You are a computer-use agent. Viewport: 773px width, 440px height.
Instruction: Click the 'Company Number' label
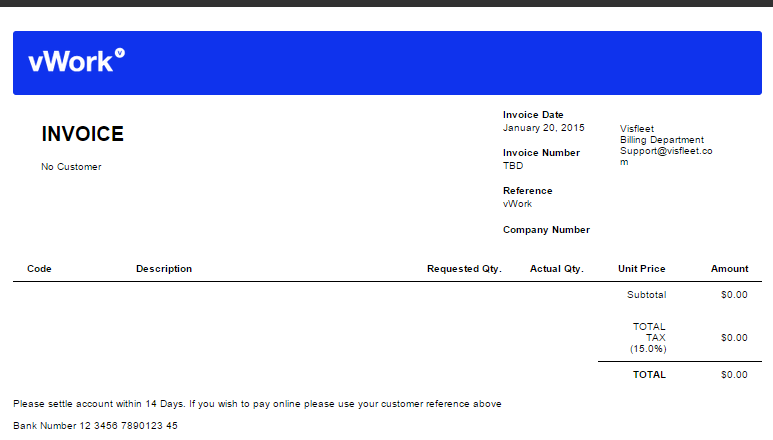[x=546, y=230]
